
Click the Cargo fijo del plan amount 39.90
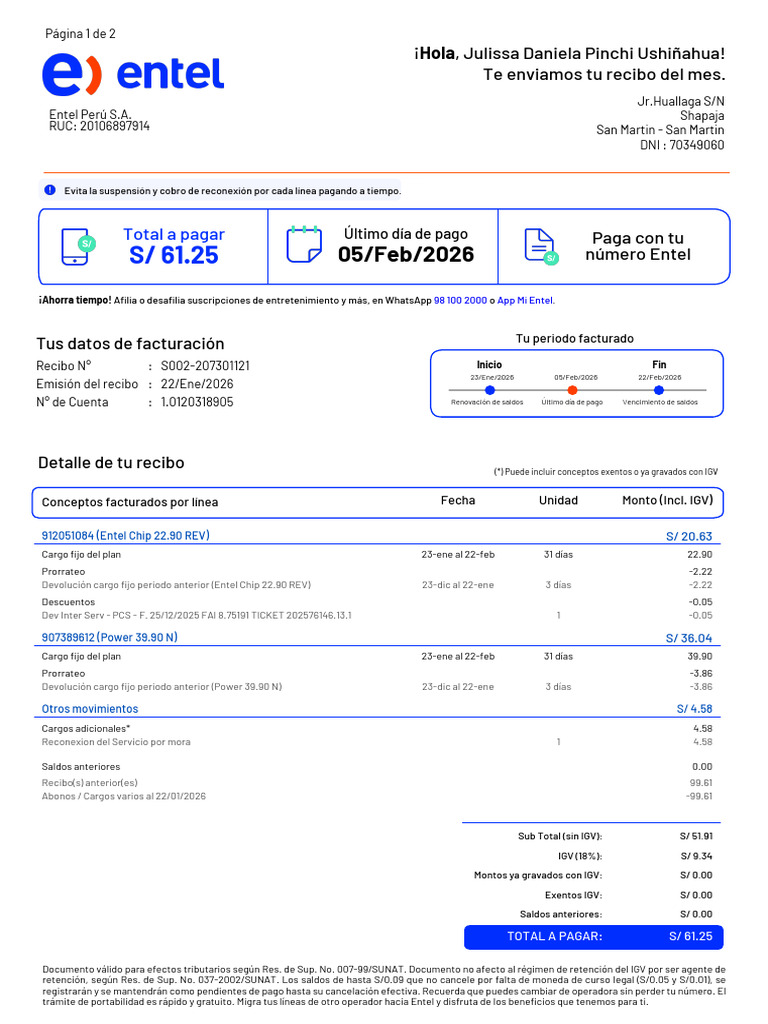[699, 656]
